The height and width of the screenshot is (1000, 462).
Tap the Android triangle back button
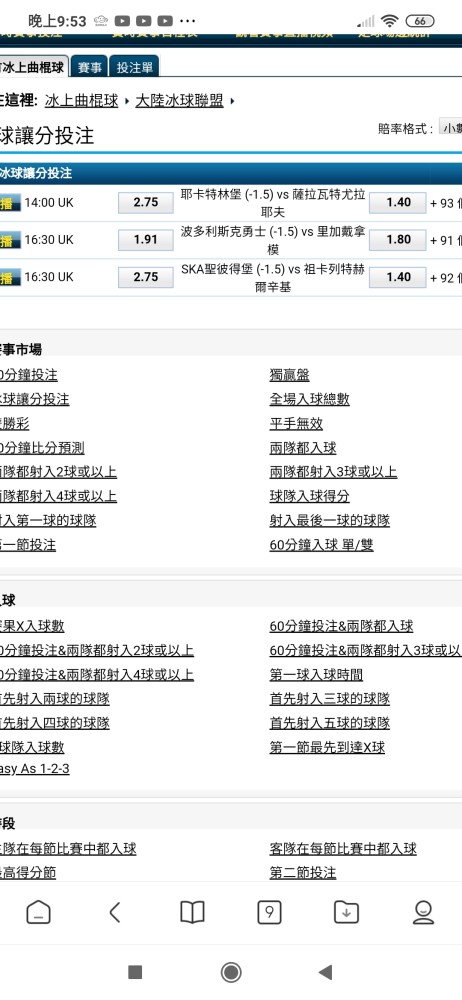(325, 971)
